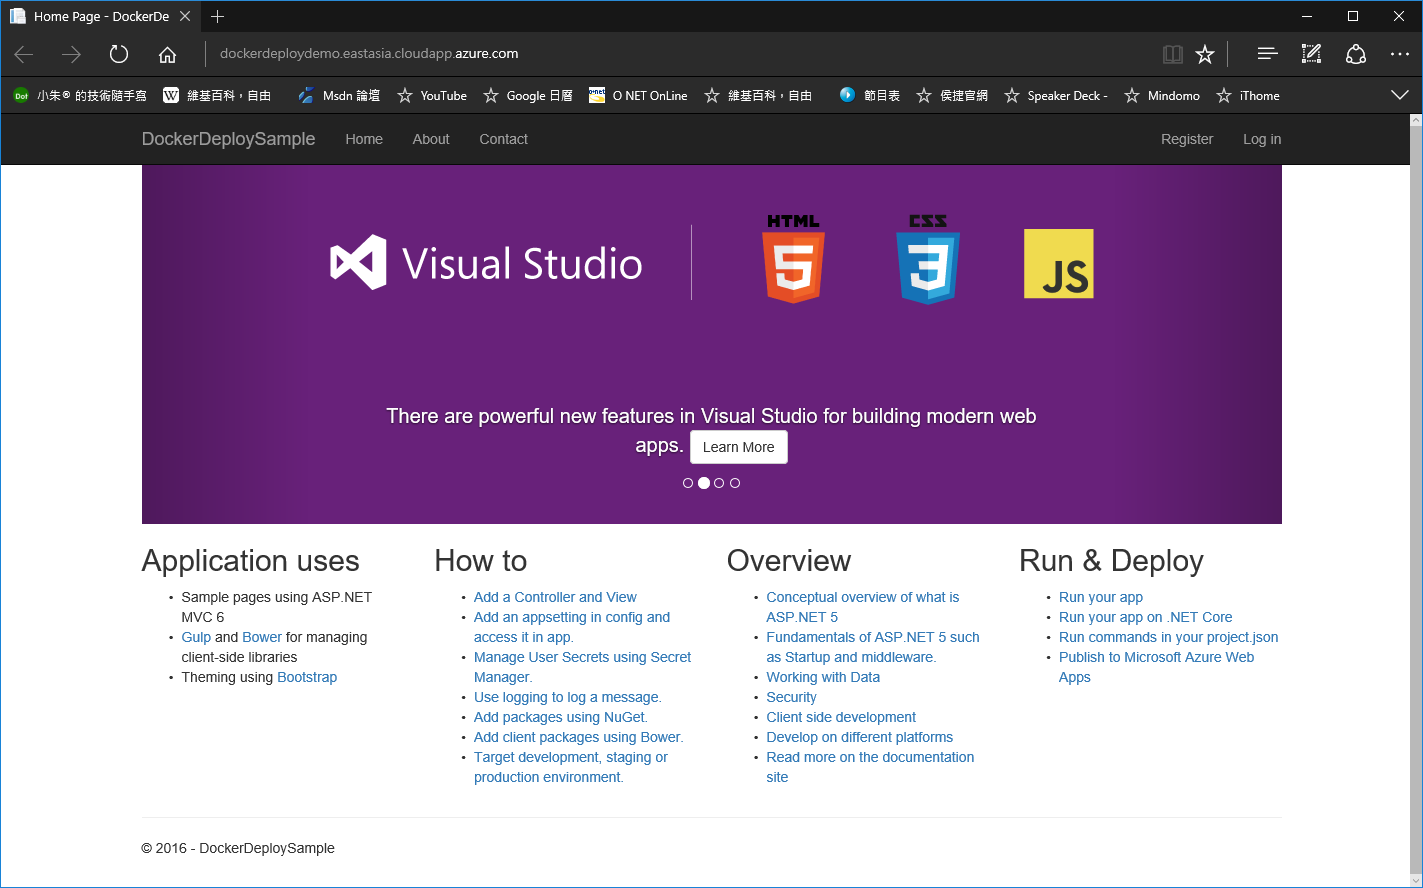Open Make a Web Note pen icon

(1311, 54)
